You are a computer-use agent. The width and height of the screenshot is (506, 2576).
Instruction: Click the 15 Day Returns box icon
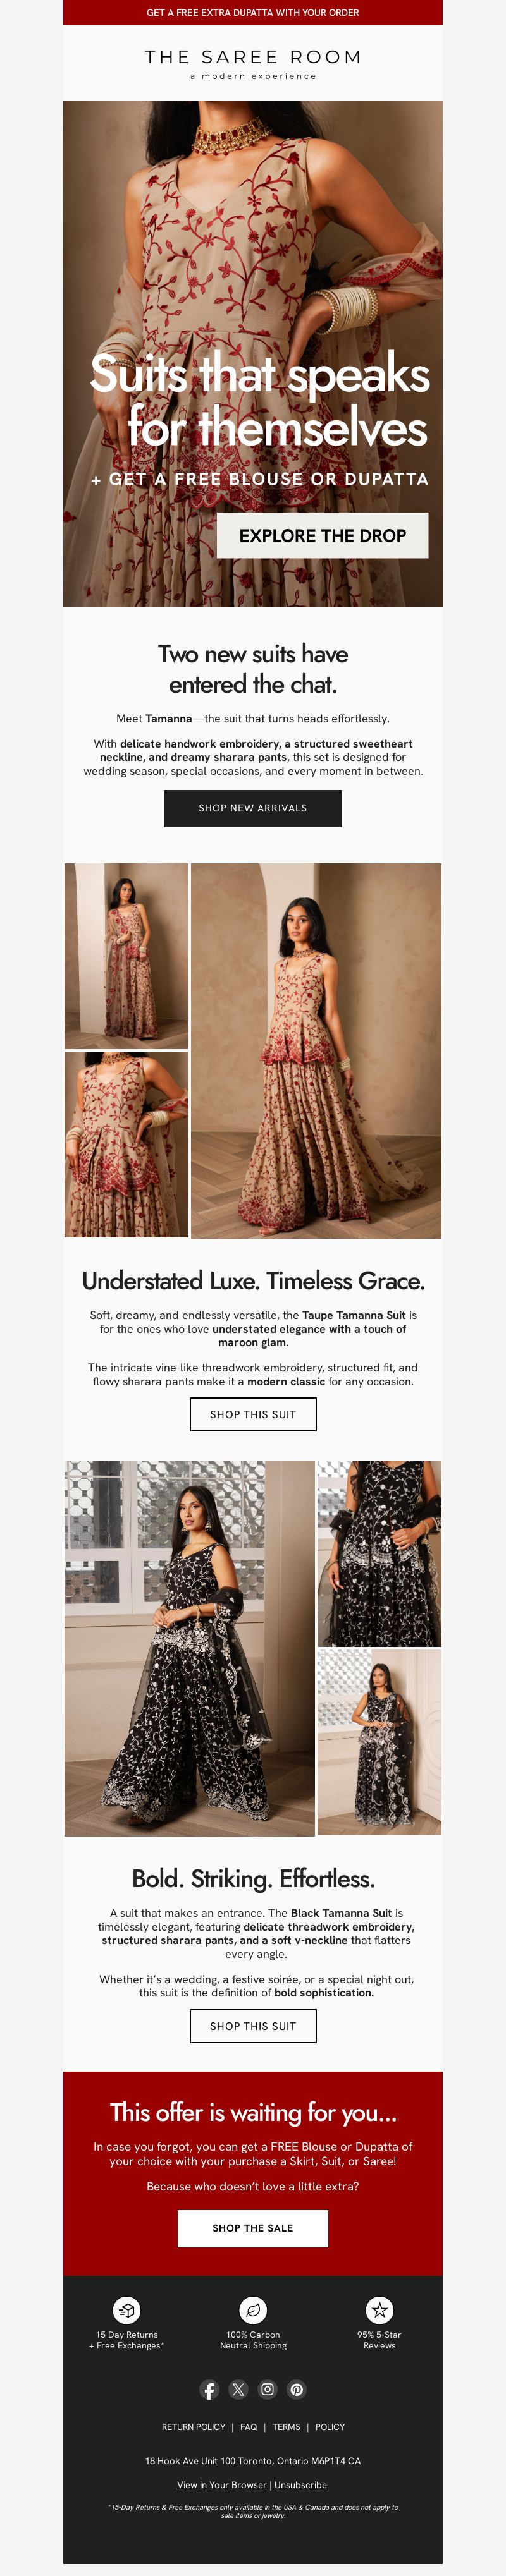pos(126,2310)
